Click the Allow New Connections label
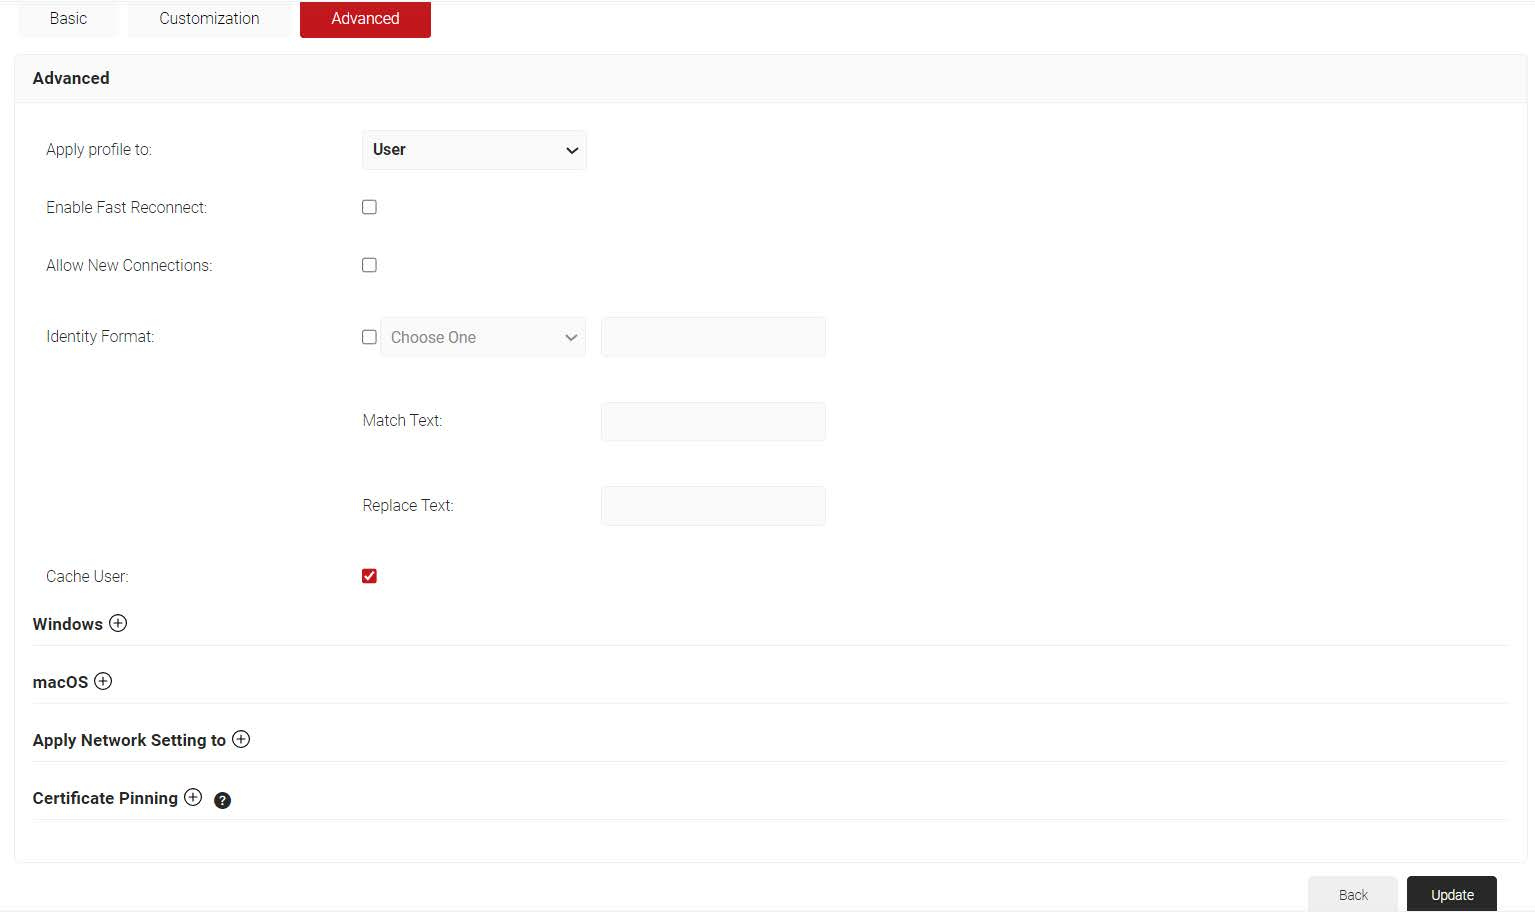Screen dimensions: 1535x912 [x=129, y=265]
